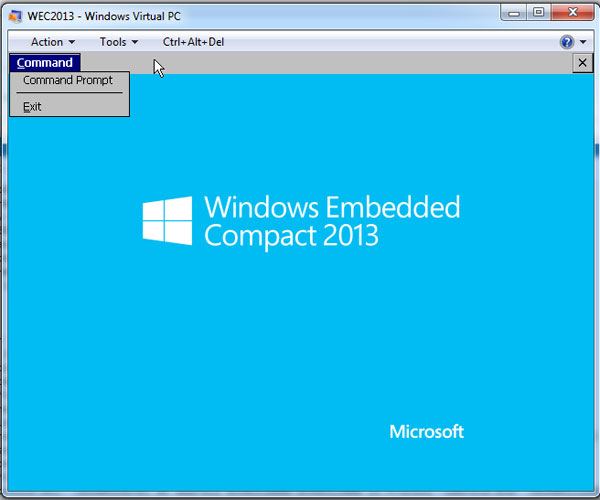Close the WEC2013 Virtual PC window
This screenshot has height=500, width=600.
pyautogui.click(x=572, y=12)
